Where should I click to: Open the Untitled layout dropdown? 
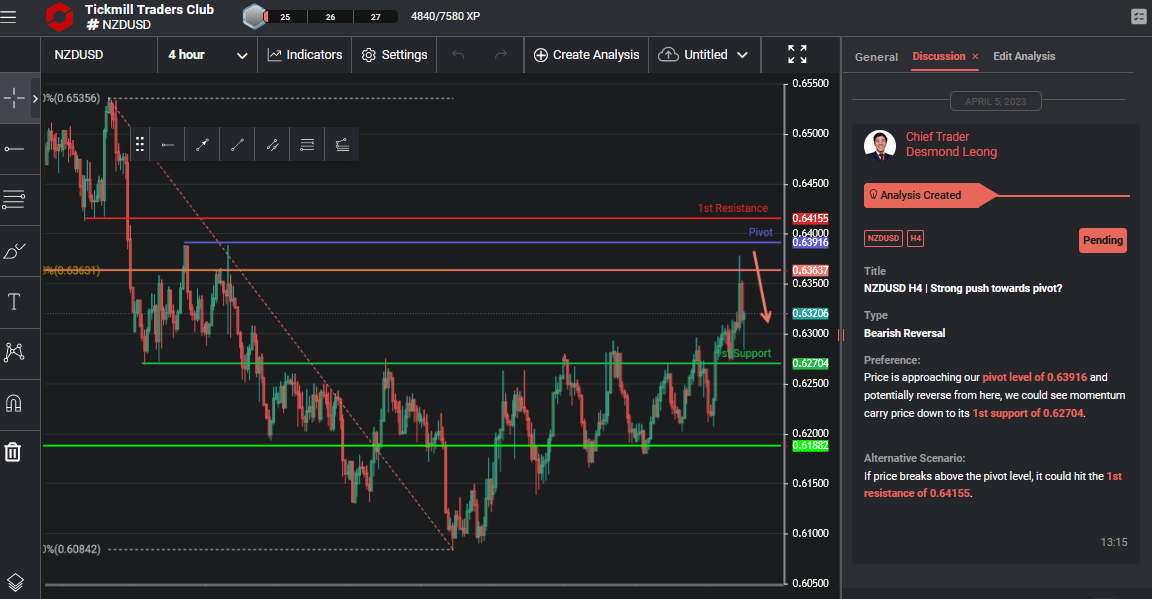pyautogui.click(x=703, y=55)
